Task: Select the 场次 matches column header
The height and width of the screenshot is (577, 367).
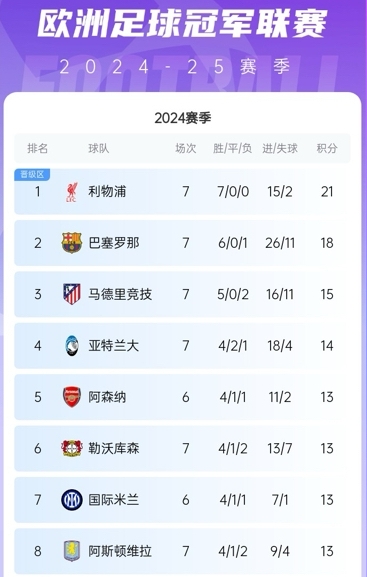Action: click(x=186, y=148)
